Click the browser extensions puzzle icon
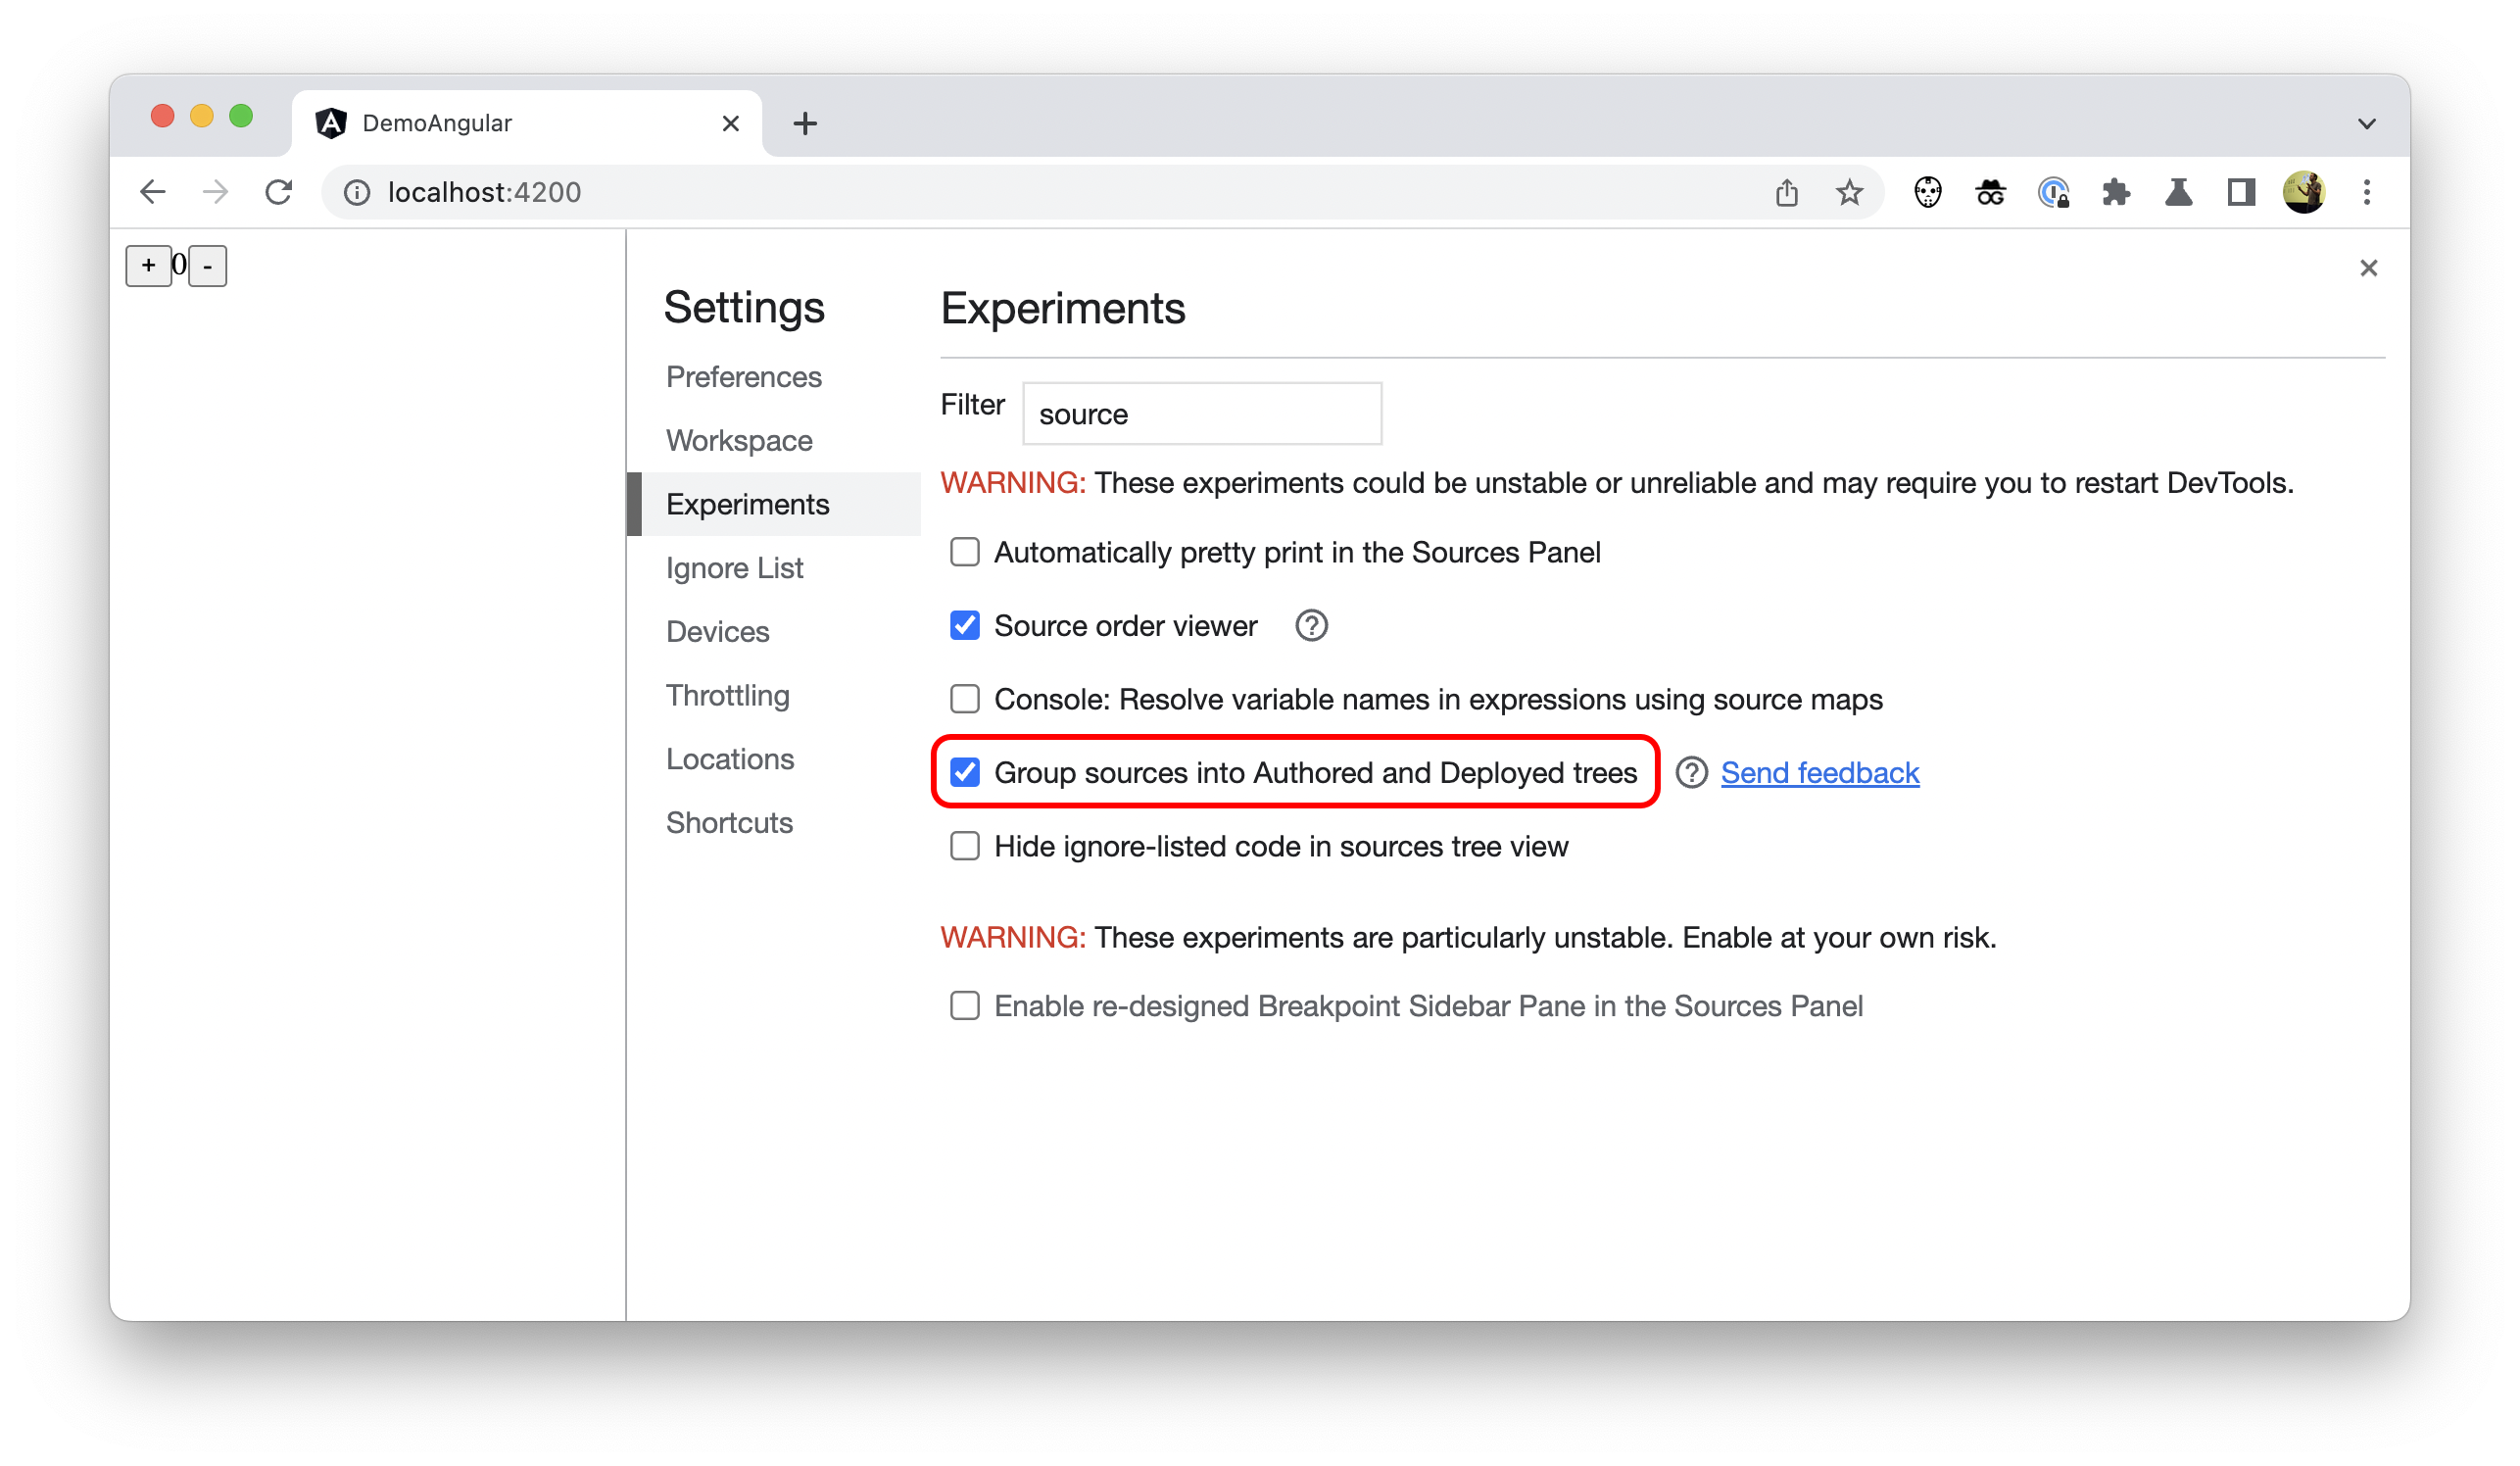Viewport: 2520px width, 1466px height. 2115,192
